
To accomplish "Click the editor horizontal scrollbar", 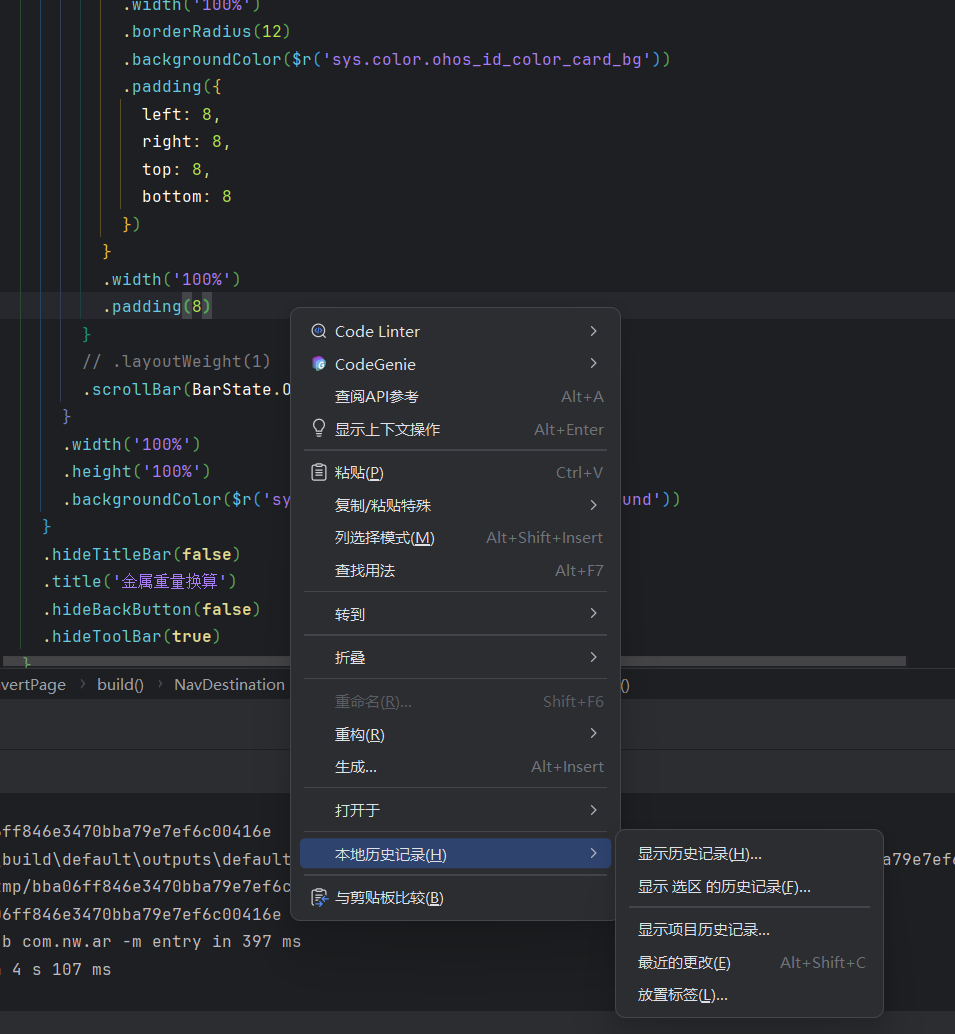I will [x=454, y=661].
